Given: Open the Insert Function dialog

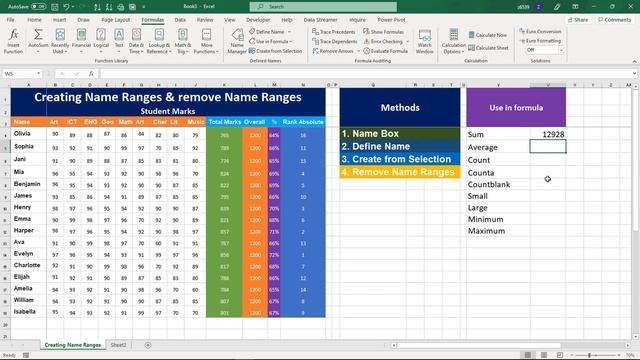Looking at the screenshot, I should tap(13, 41).
